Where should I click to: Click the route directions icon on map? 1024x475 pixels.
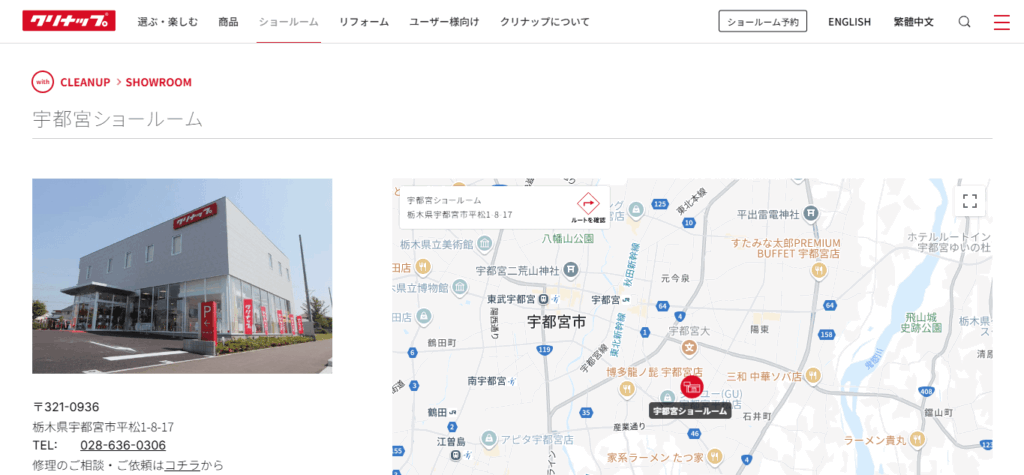[588, 206]
